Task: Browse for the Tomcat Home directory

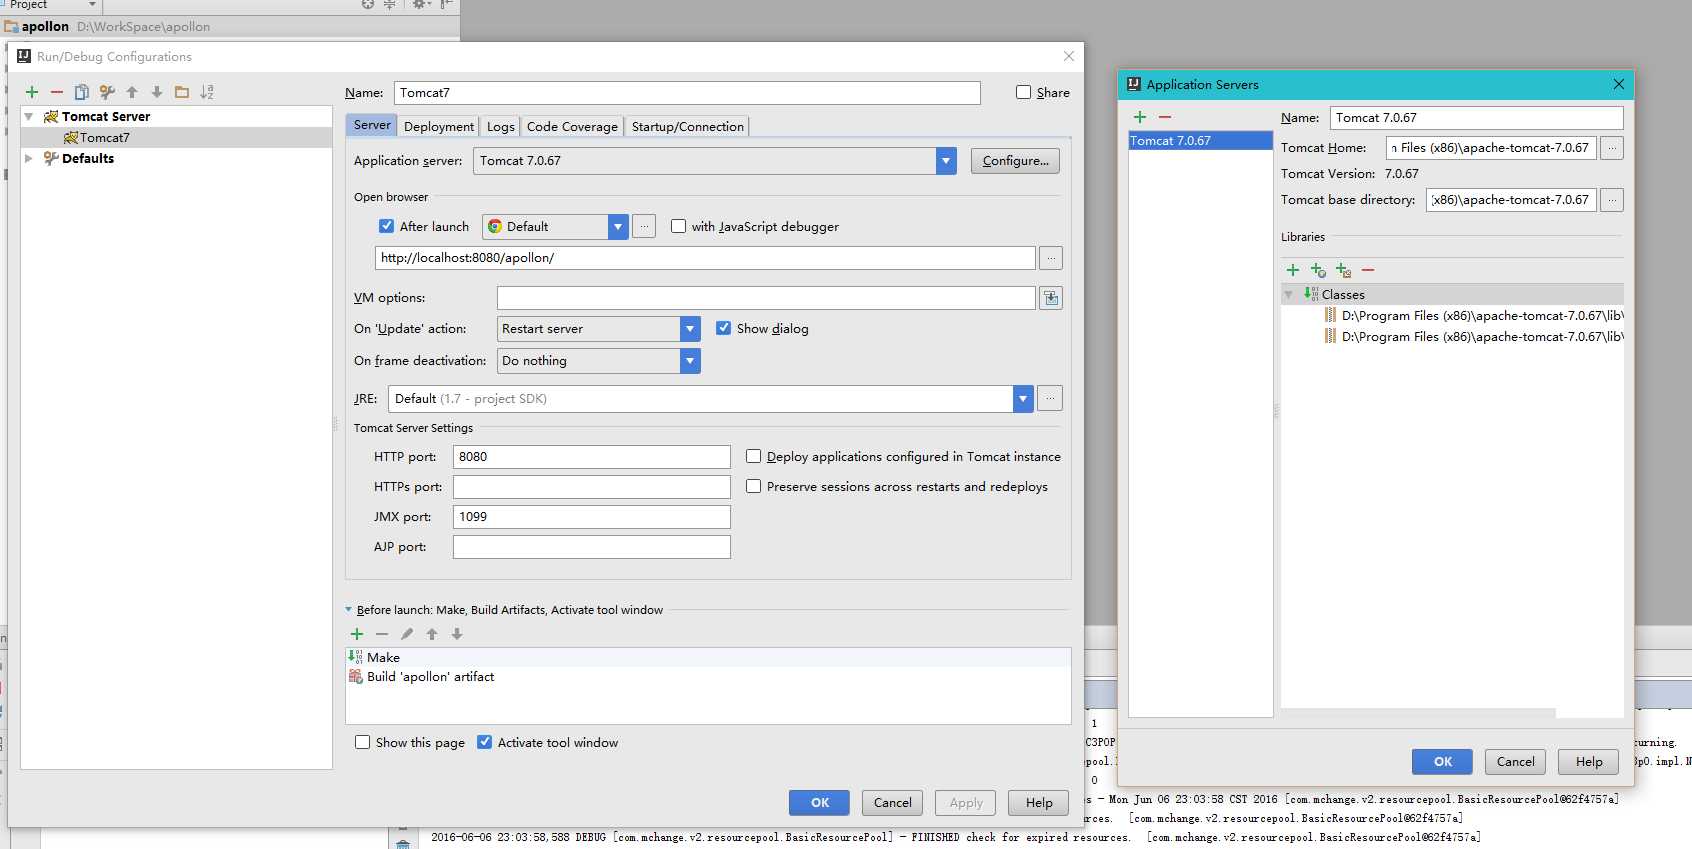Action: [x=1612, y=148]
